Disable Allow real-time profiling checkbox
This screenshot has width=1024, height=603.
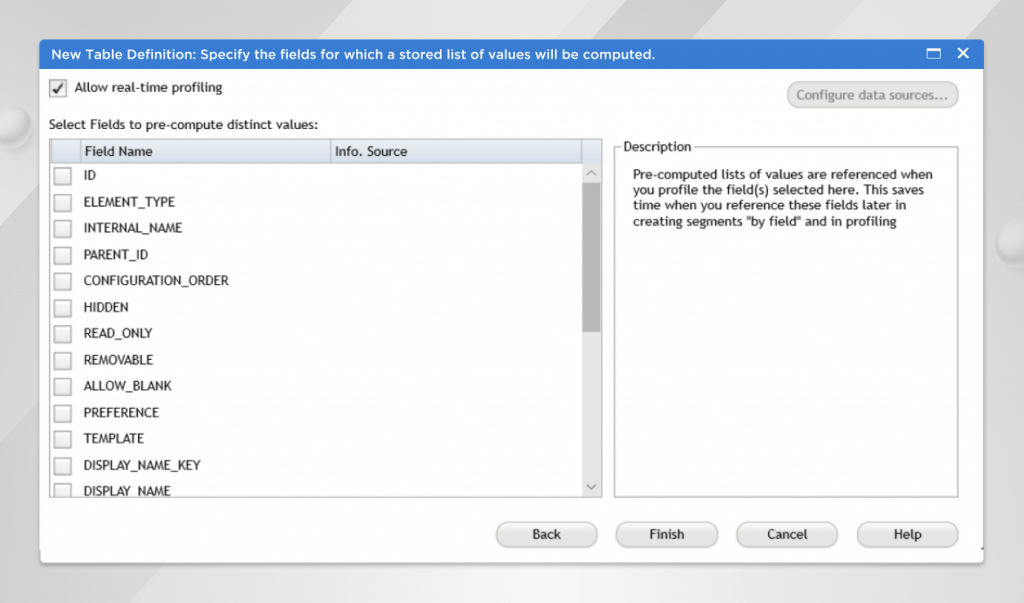pos(58,88)
